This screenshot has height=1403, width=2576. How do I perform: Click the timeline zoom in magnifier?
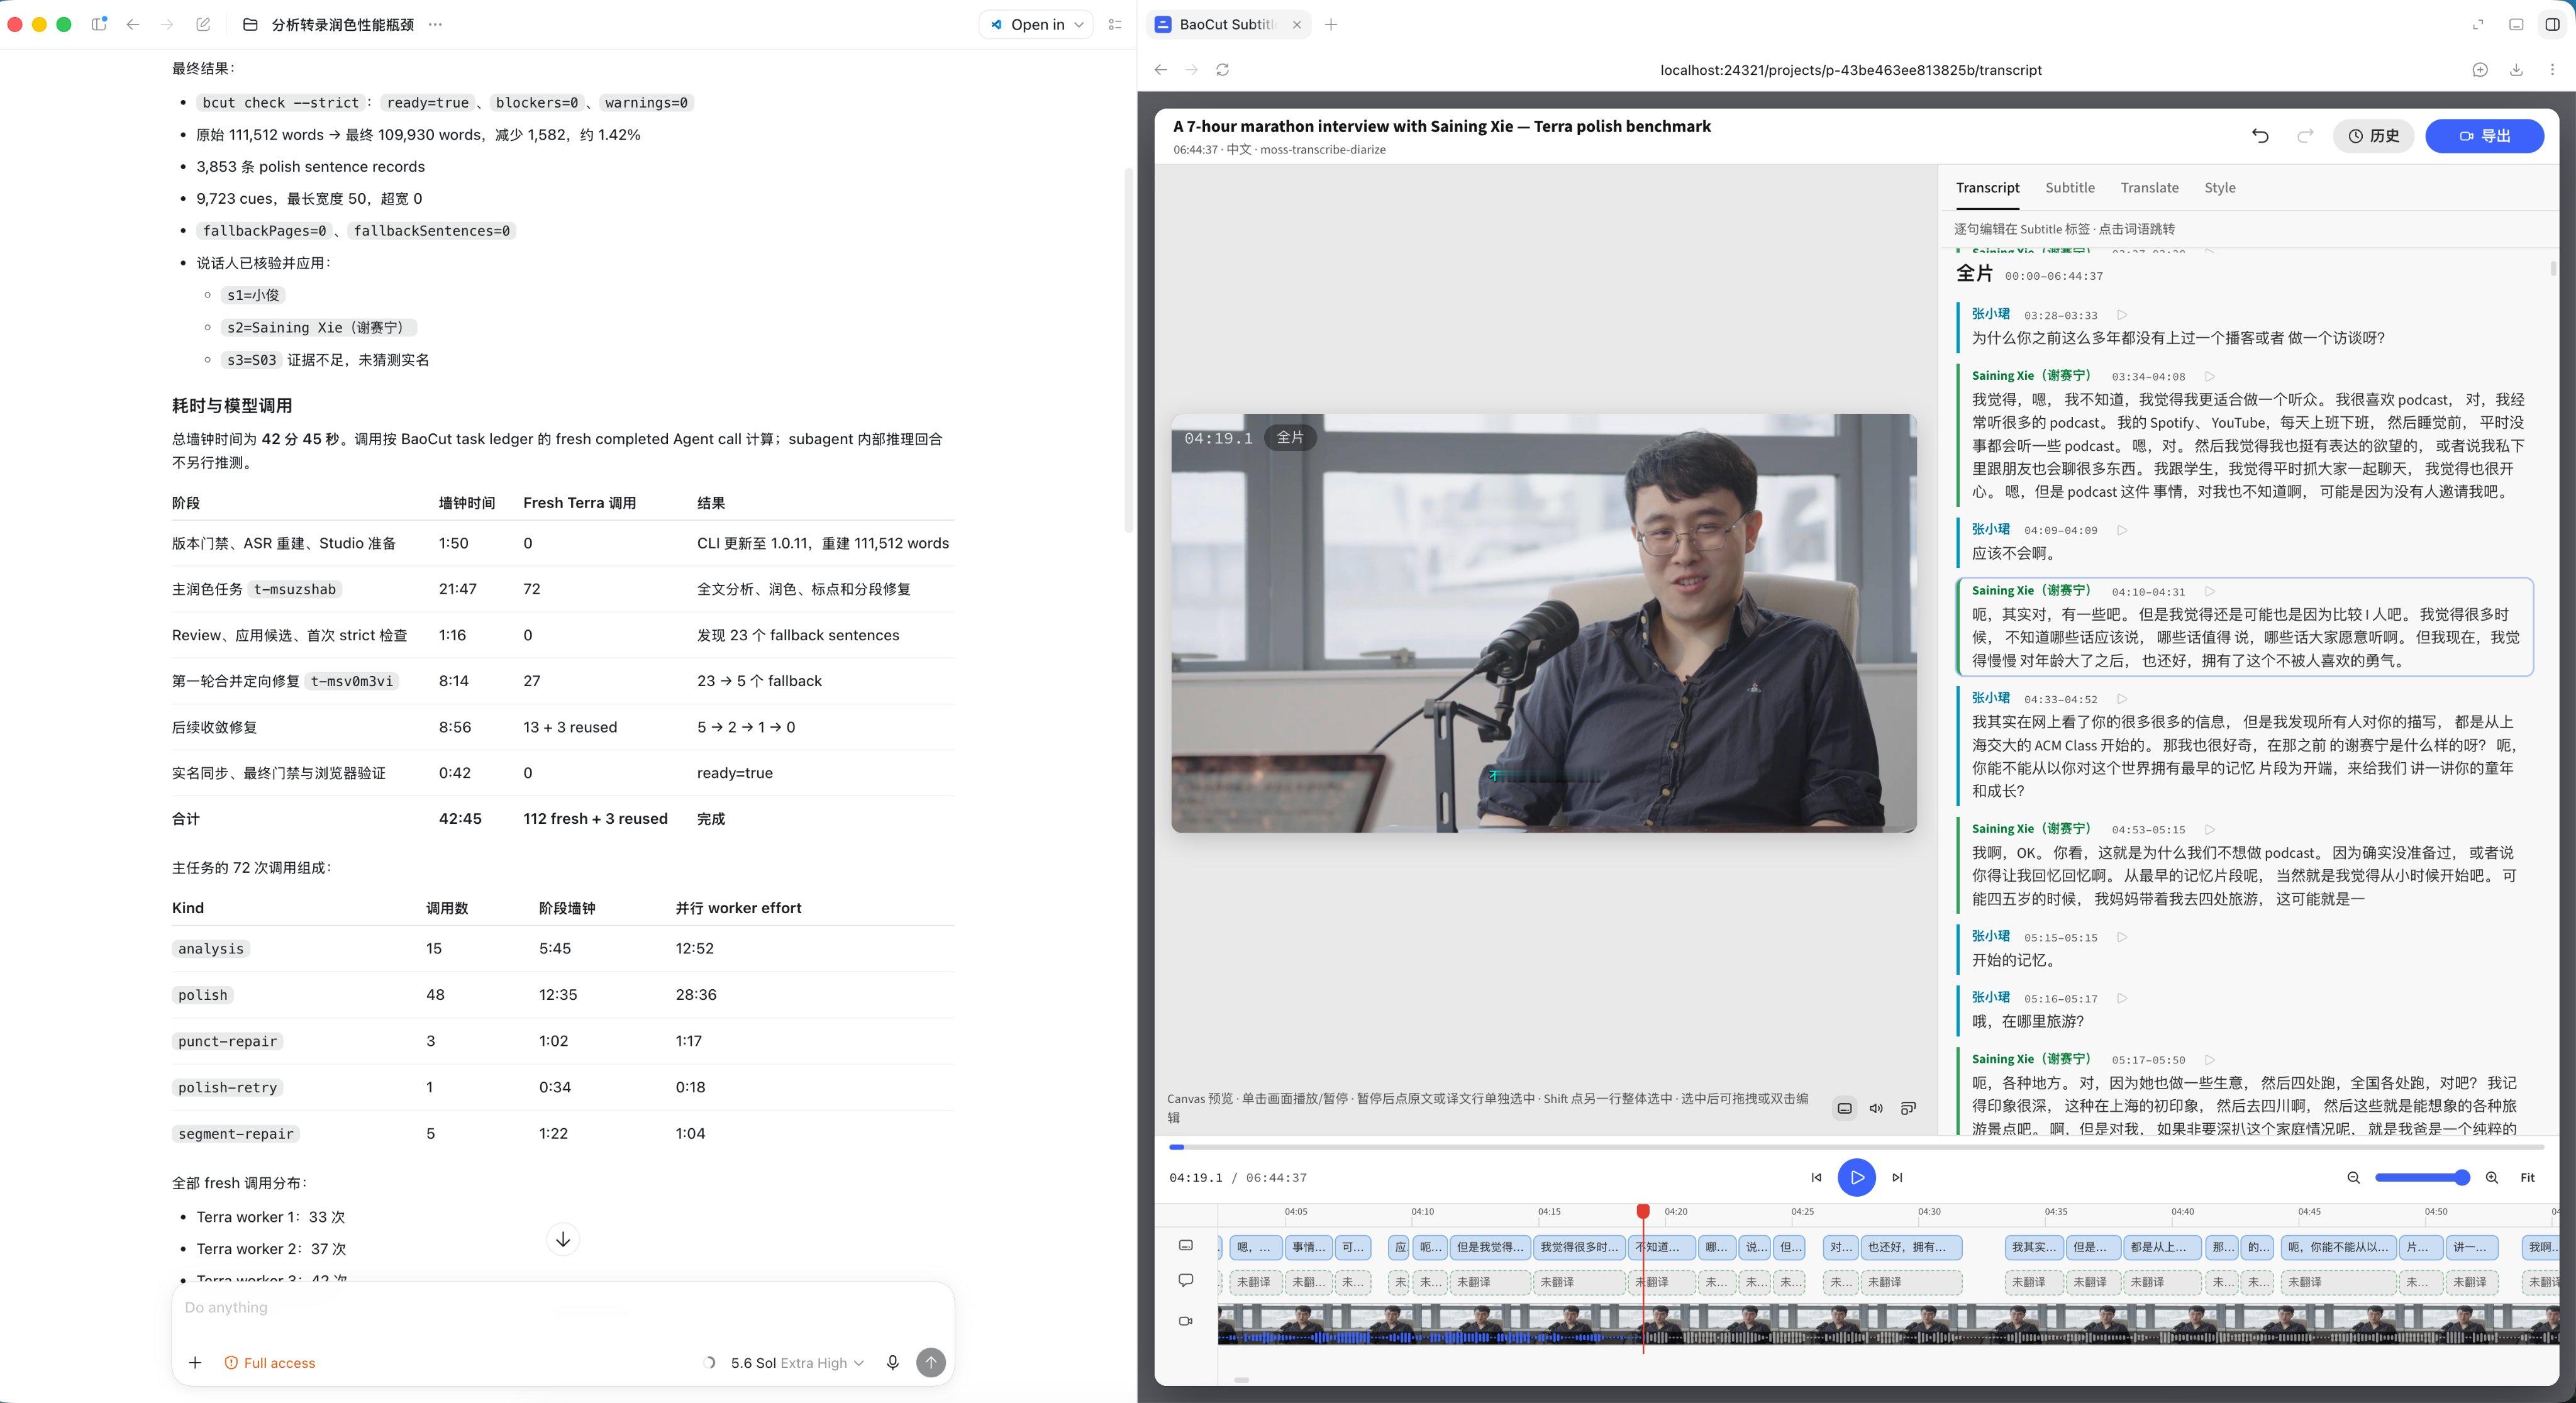point(2492,1178)
